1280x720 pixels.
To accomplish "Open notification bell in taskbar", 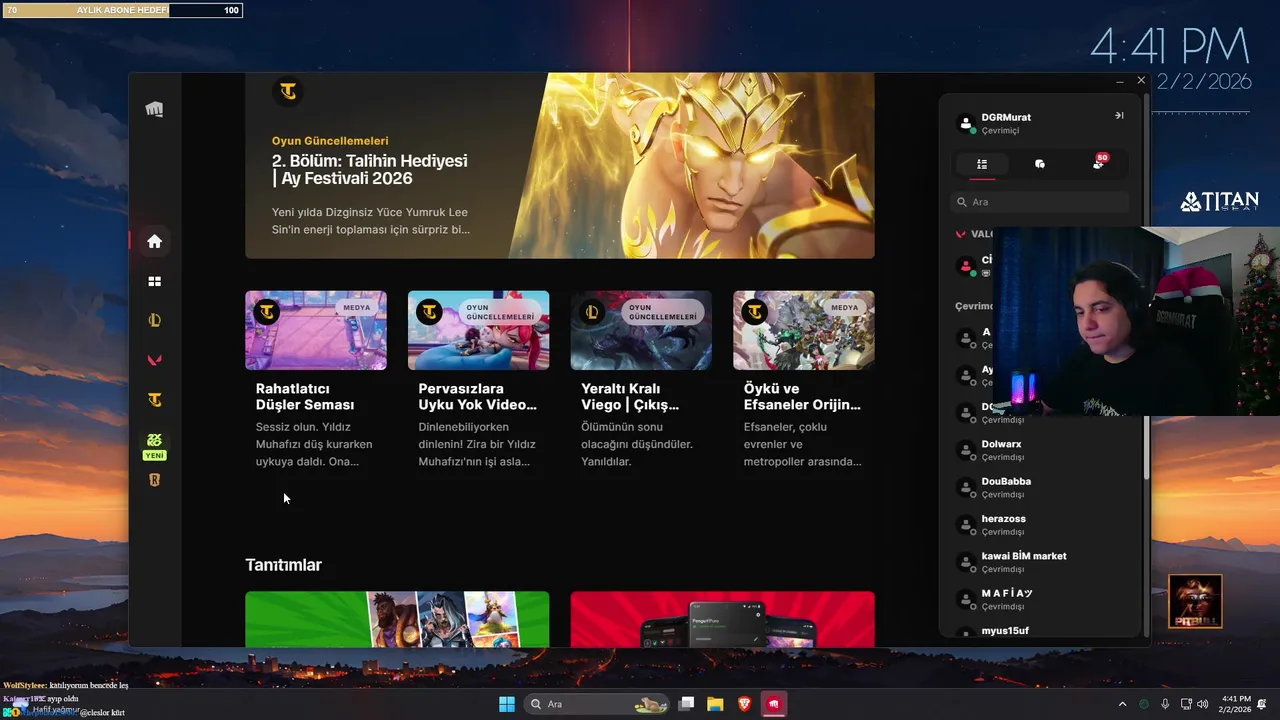I will (x=1263, y=704).
